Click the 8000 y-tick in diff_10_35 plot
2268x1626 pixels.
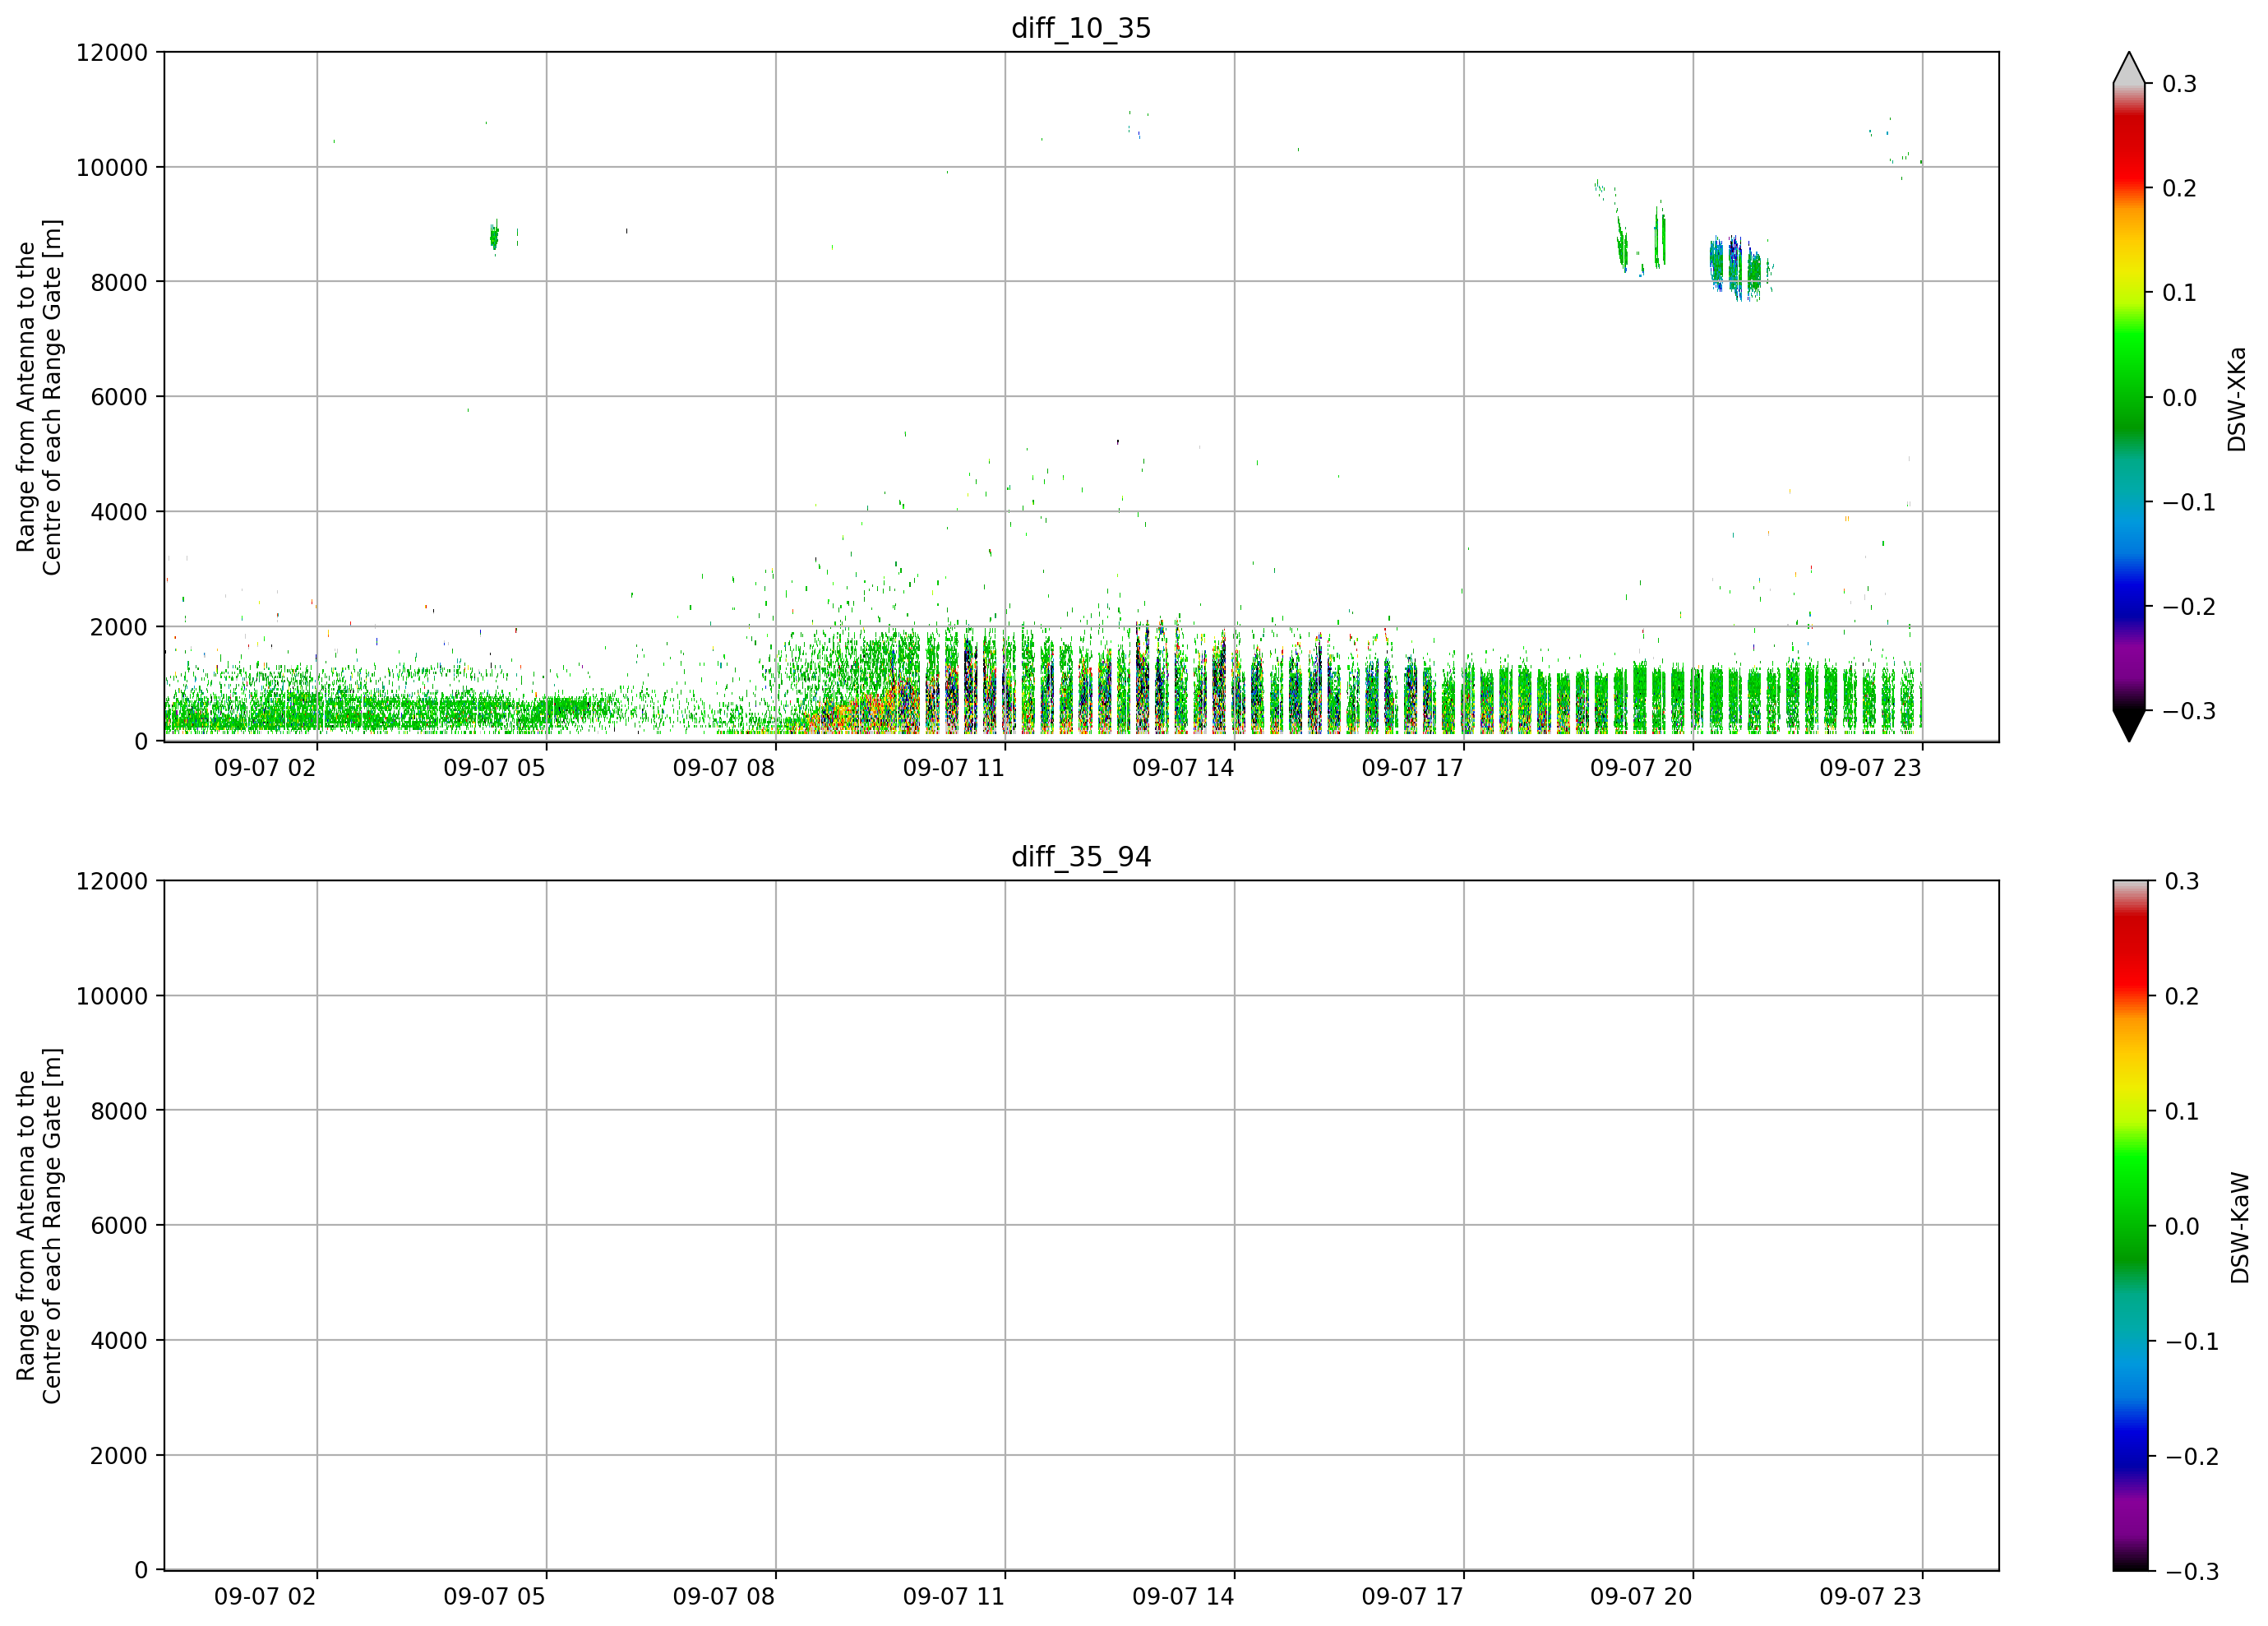click(119, 282)
